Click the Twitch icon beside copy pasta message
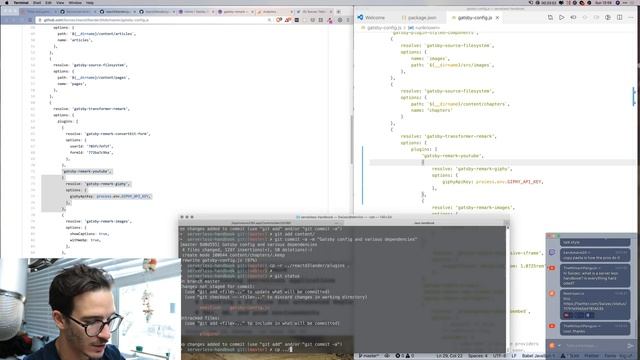Viewport: 640px width, 360px height. click(552, 253)
